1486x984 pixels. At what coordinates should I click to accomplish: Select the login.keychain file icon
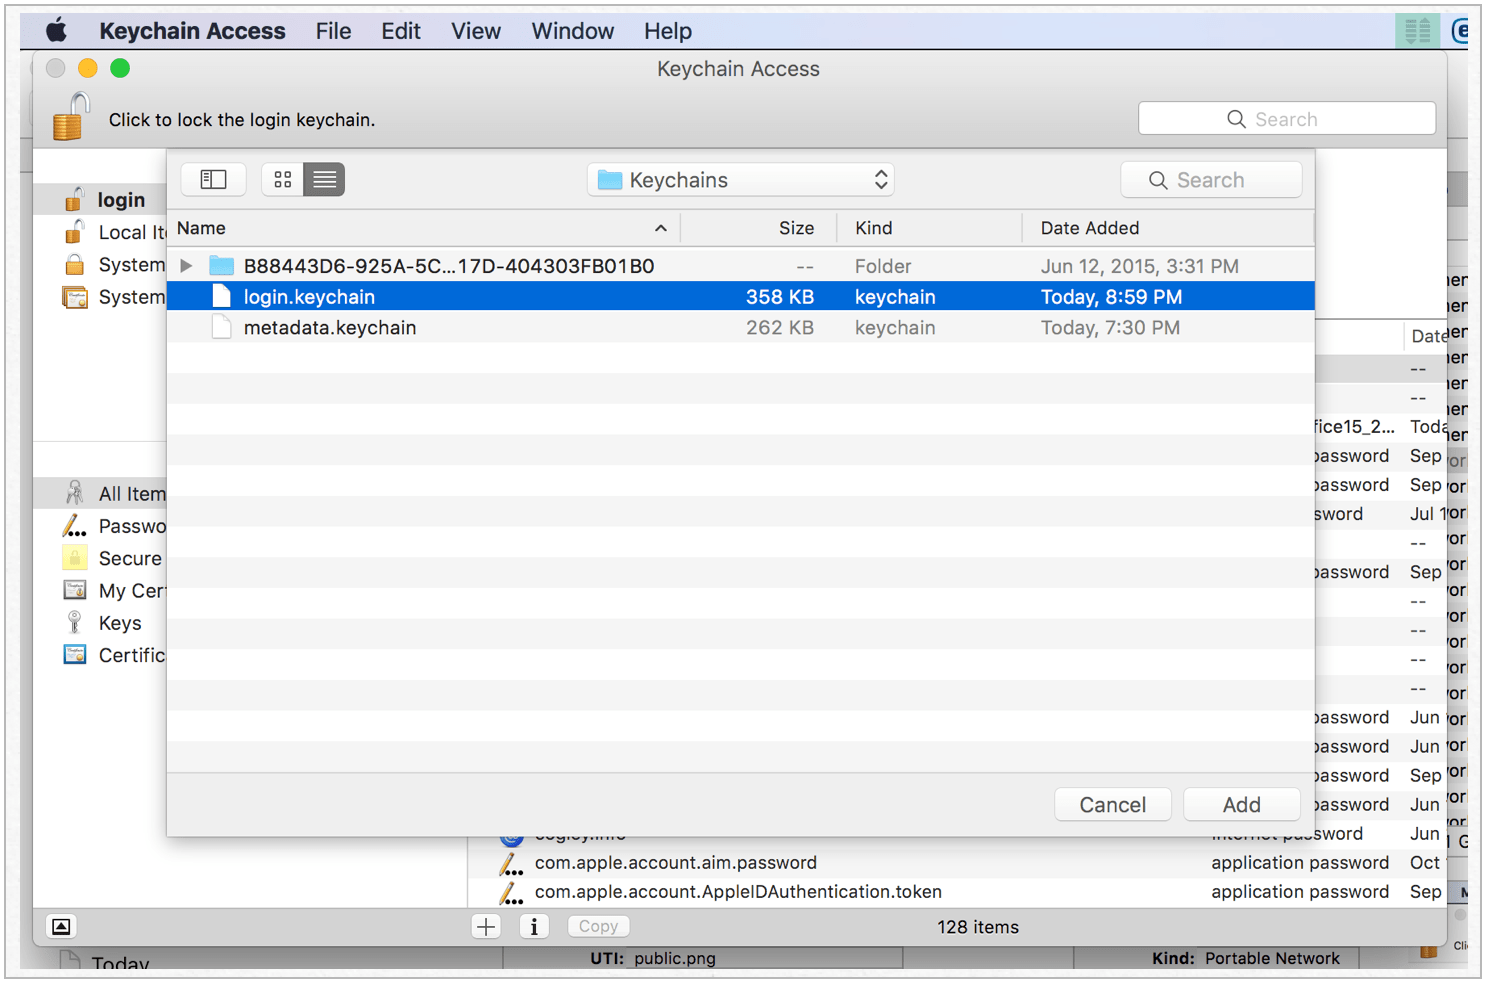click(221, 297)
